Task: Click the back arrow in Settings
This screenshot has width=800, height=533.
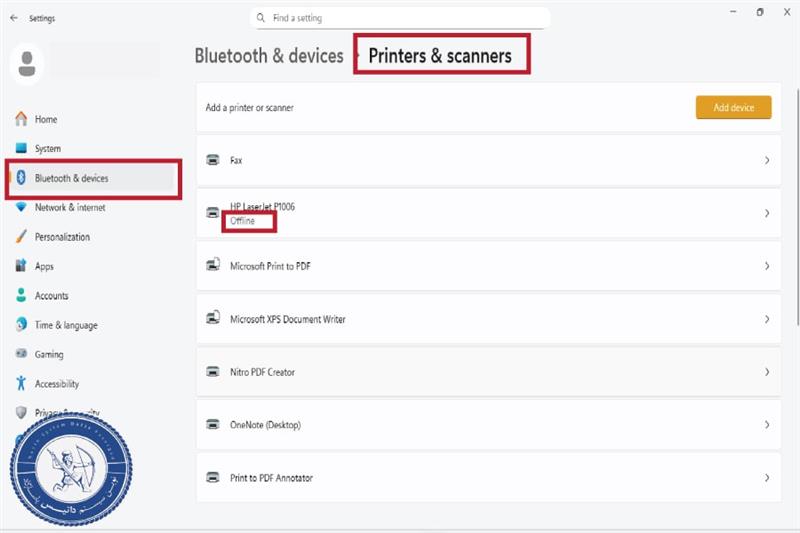Action: coord(13,18)
